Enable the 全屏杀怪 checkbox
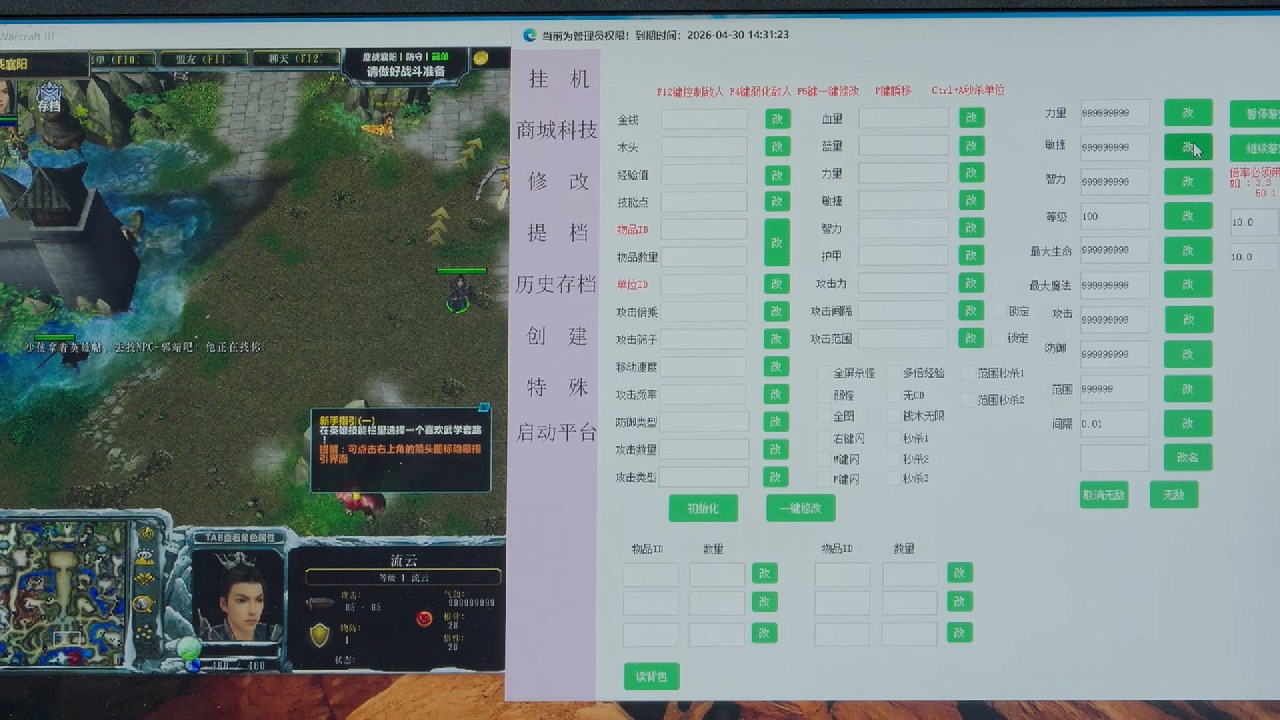The image size is (1280, 720). [x=823, y=373]
